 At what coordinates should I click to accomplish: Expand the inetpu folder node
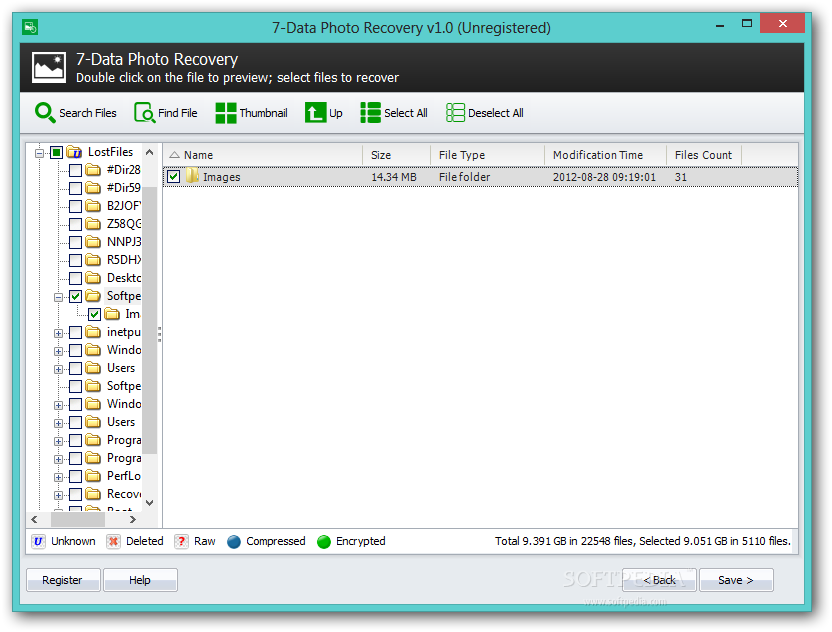coord(58,333)
